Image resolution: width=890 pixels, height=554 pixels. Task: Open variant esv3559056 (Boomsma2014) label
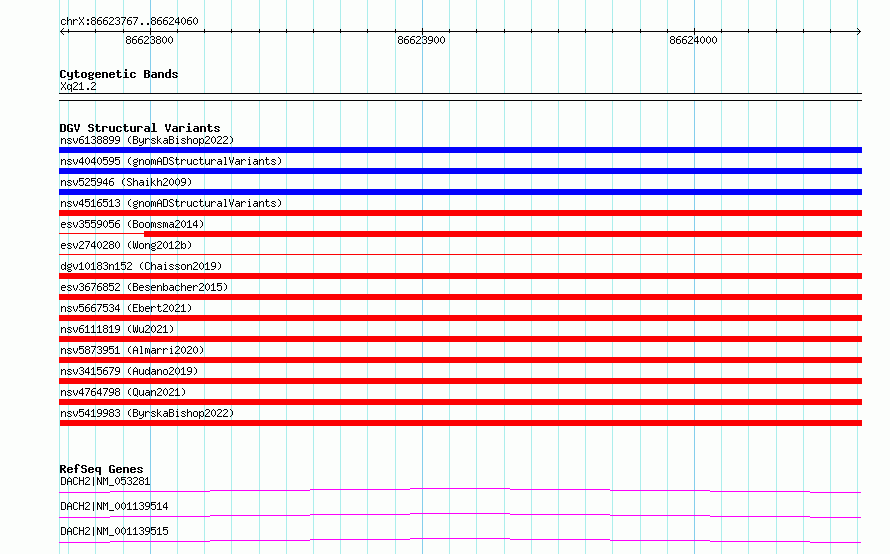pyautogui.click(x=132, y=224)
